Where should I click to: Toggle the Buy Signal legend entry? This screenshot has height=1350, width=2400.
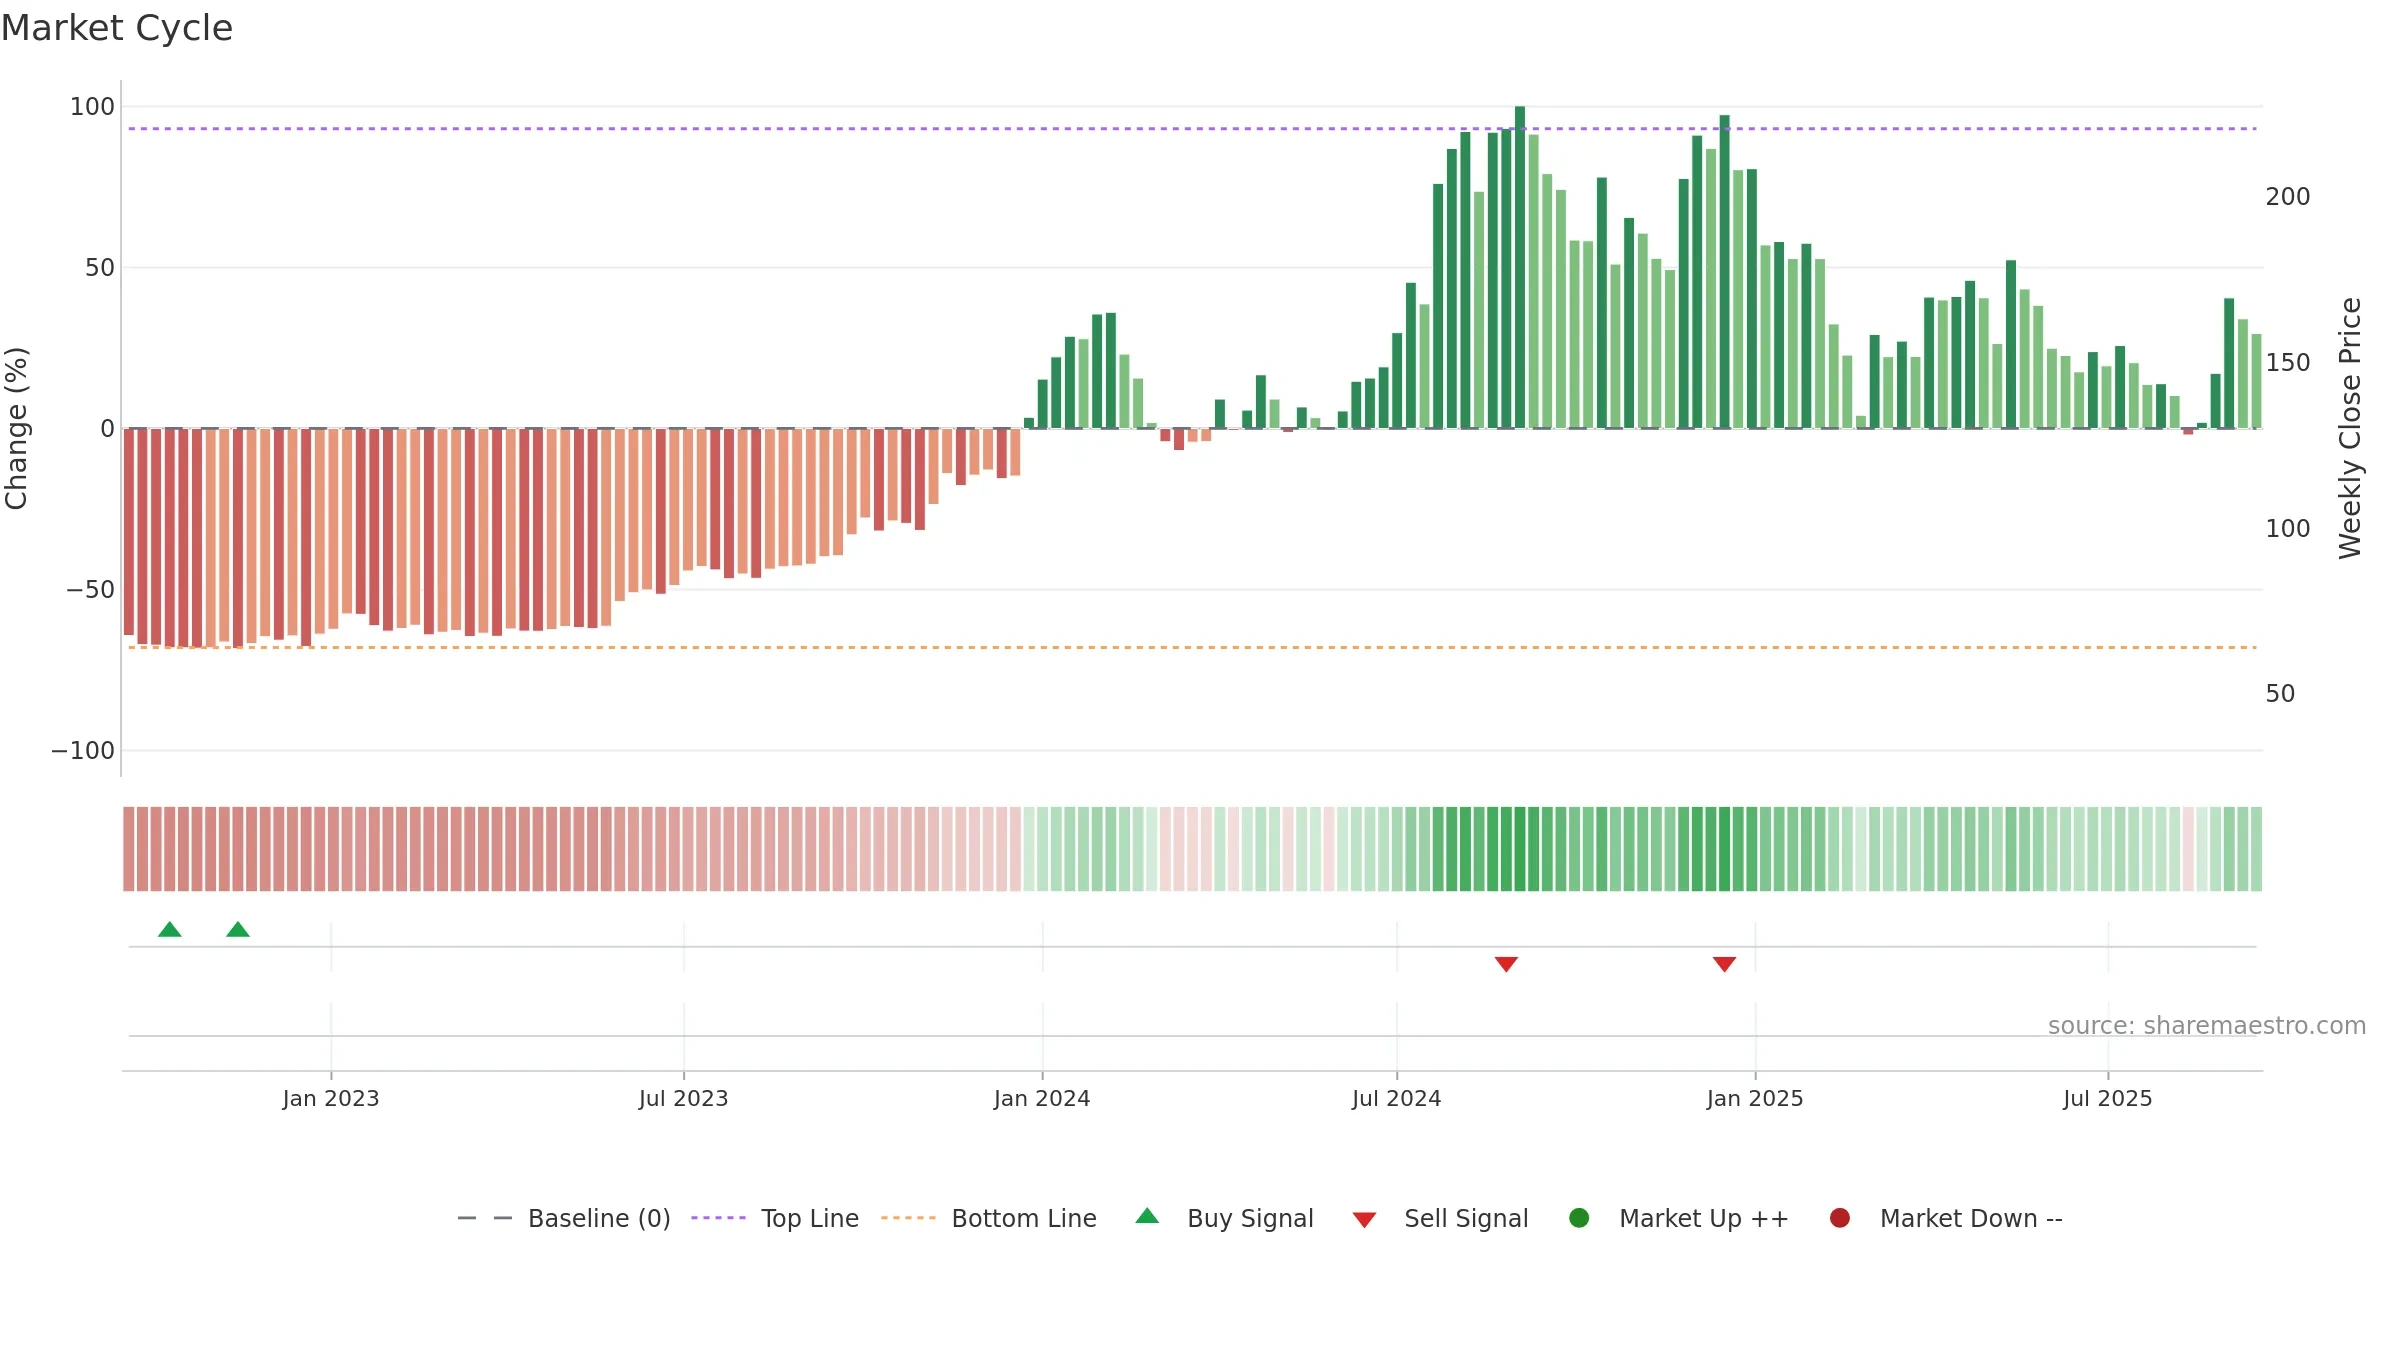tap(1225, 1218)
